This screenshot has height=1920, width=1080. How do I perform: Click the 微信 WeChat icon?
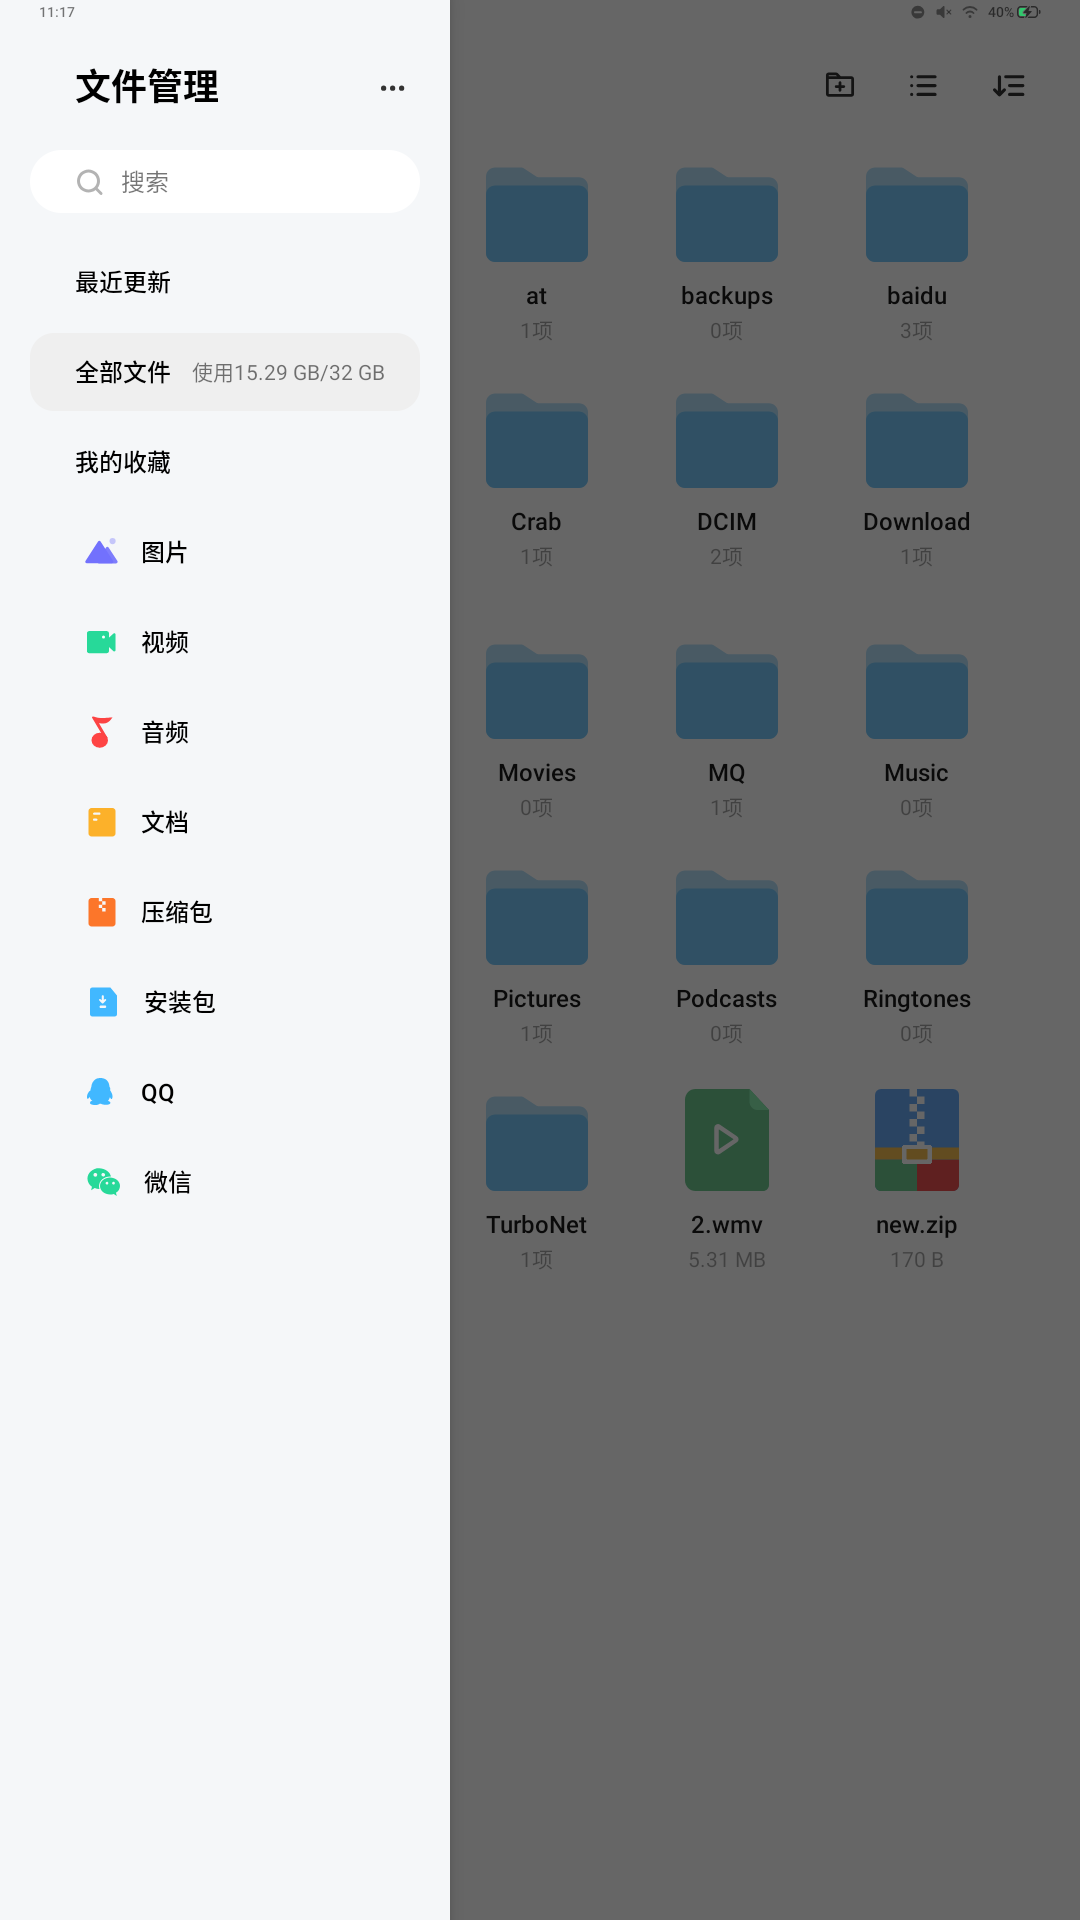point(103,1182)
